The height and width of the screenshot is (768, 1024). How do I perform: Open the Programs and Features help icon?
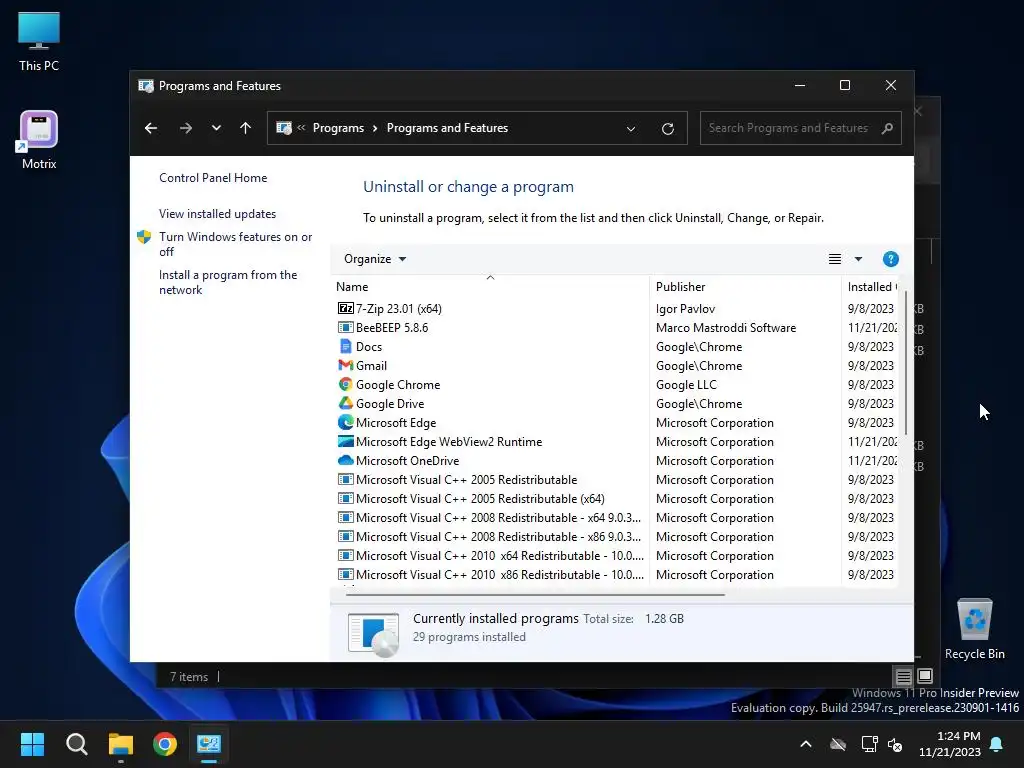pyautogui.click(x=890, y=259)
